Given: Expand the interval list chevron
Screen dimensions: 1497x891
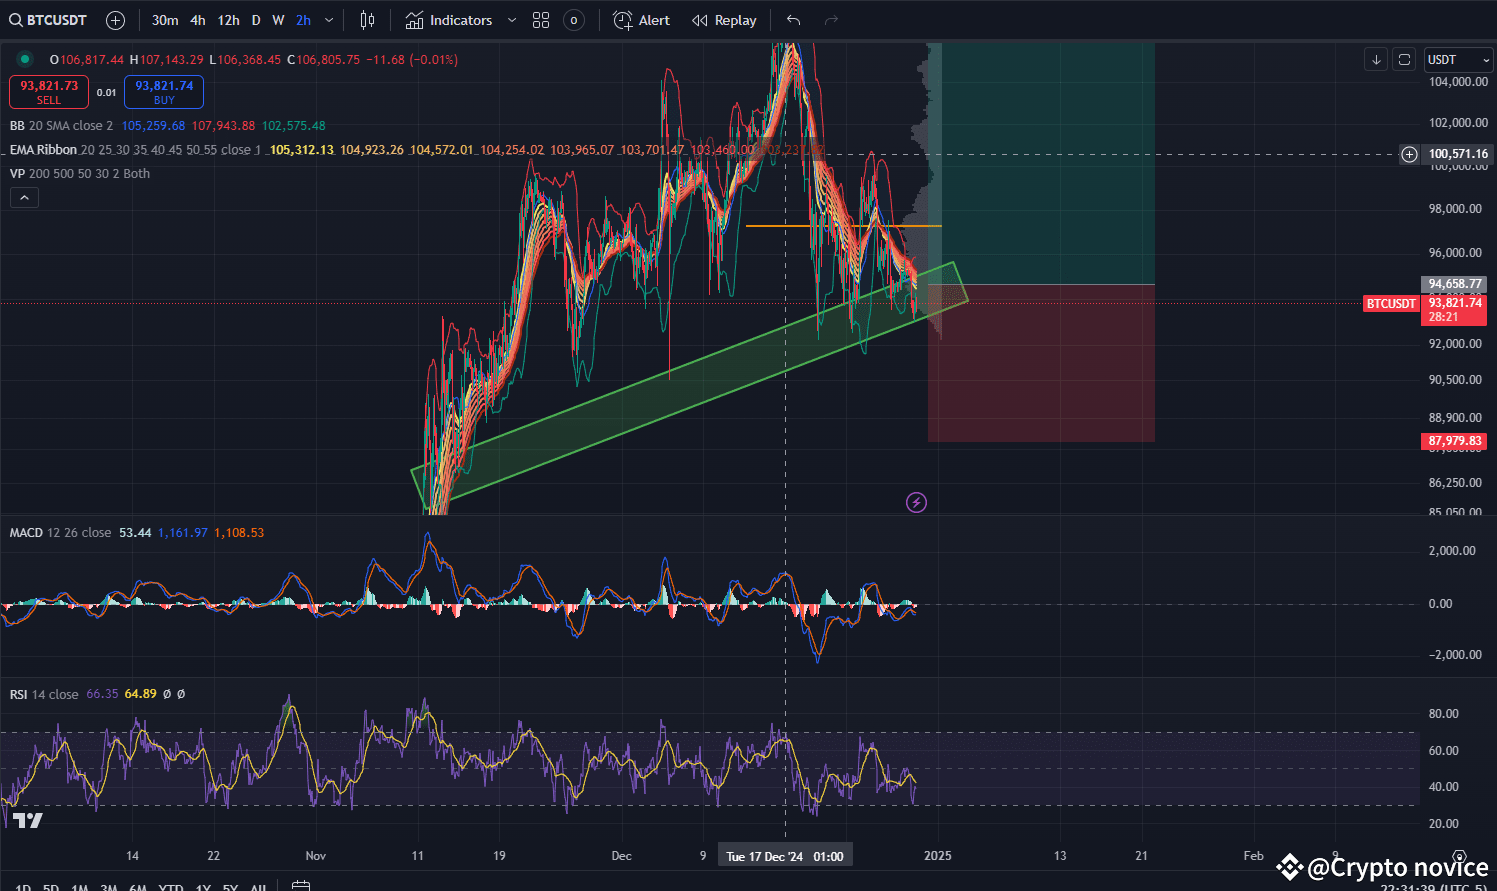Looking at the screenshot, I should pyautogui.click(x=329, y=20).
